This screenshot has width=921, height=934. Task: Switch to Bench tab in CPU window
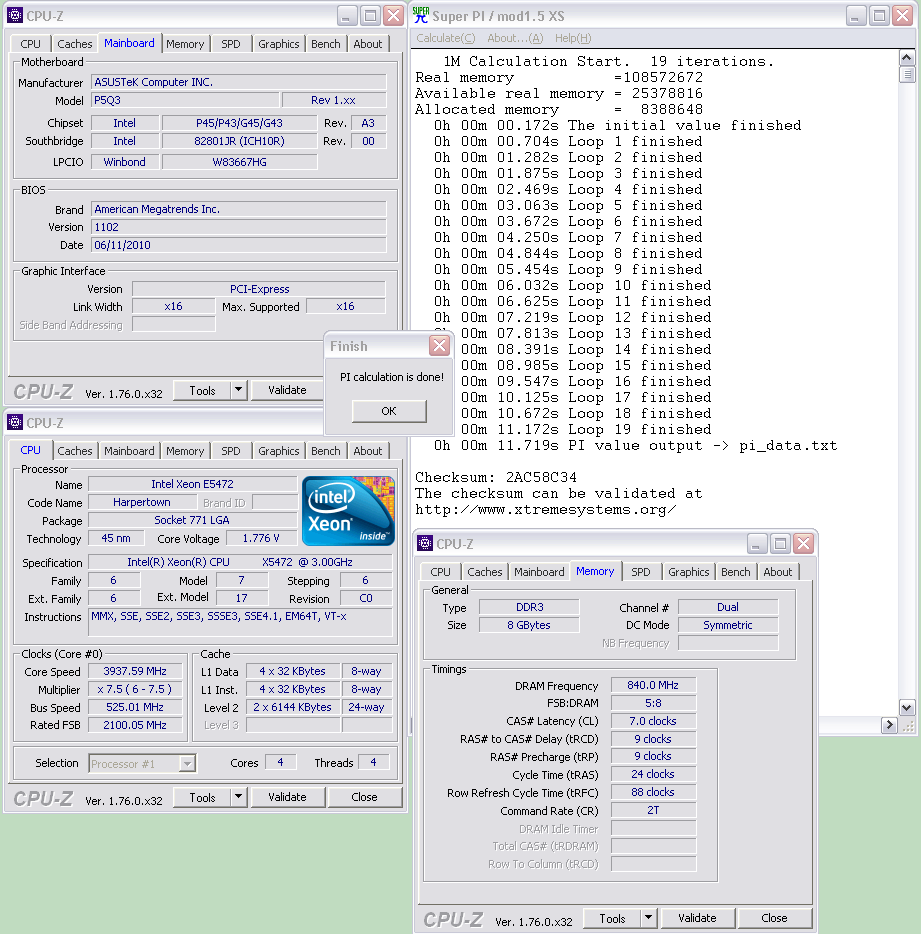coord(325,450)
